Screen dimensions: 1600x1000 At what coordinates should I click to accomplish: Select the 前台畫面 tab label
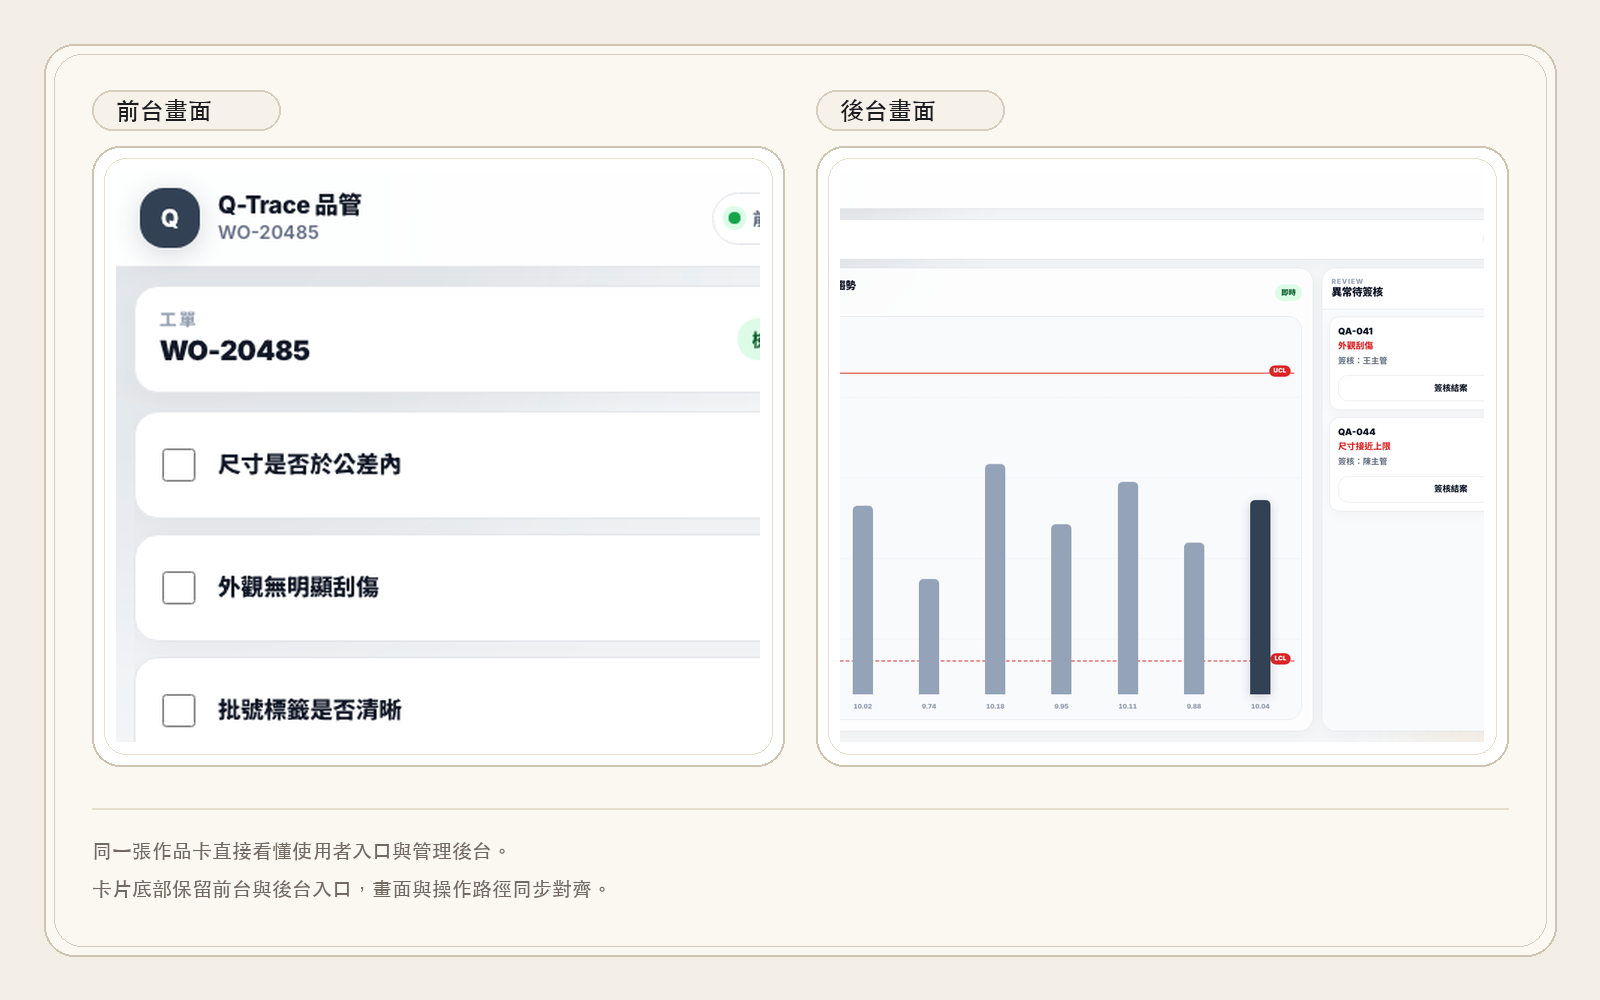pos(186,111)
